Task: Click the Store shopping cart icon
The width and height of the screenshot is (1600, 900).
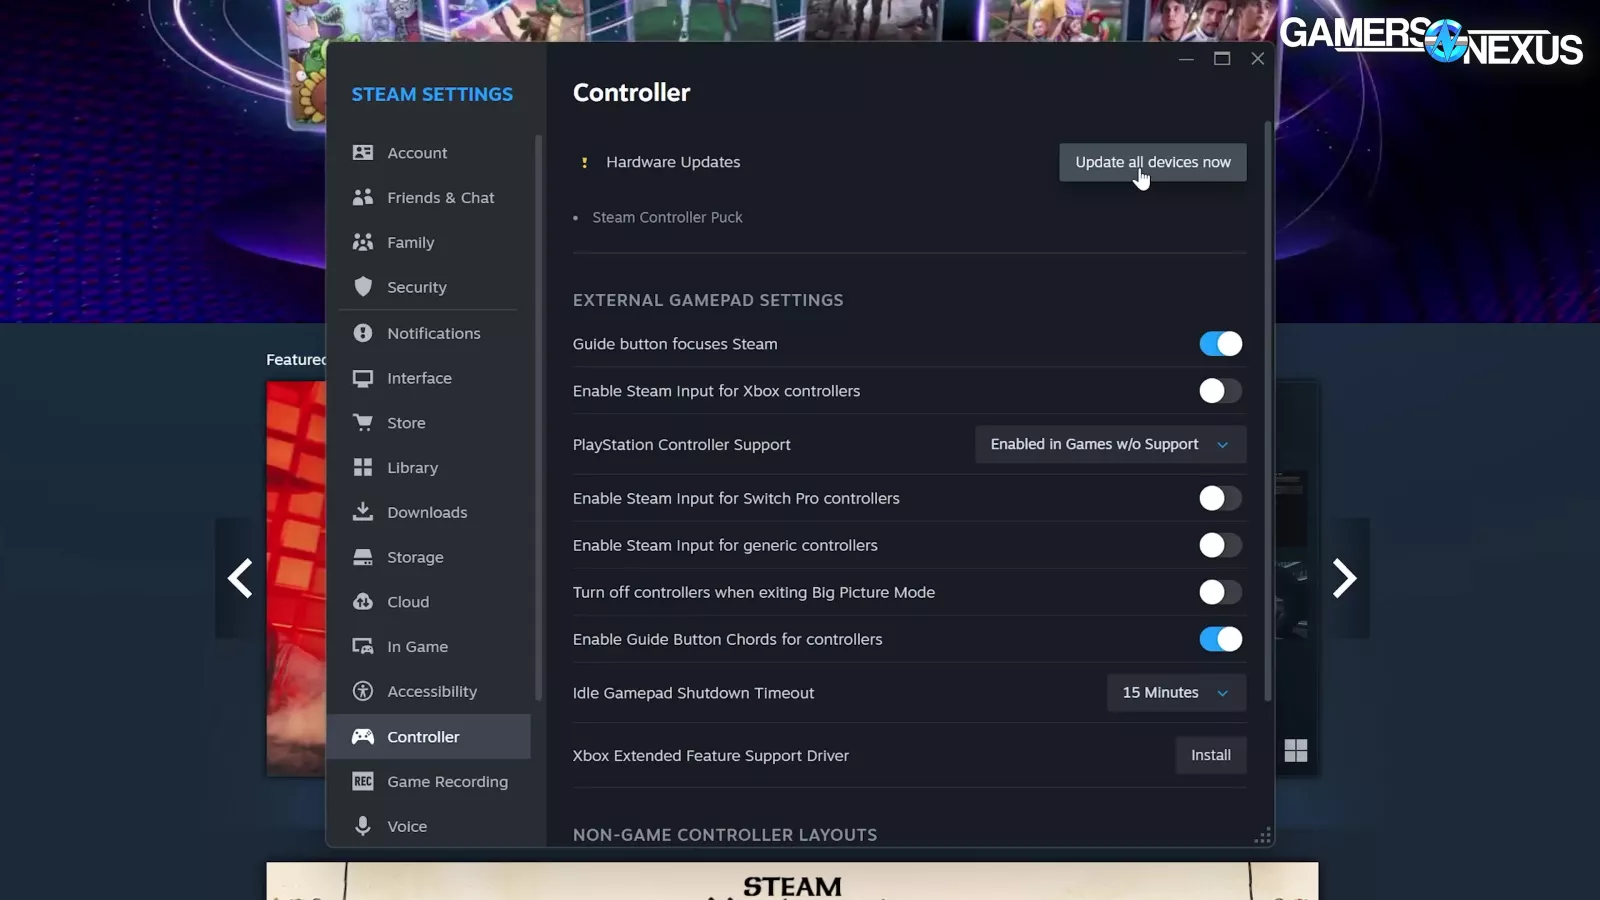Action: point(363,423)
